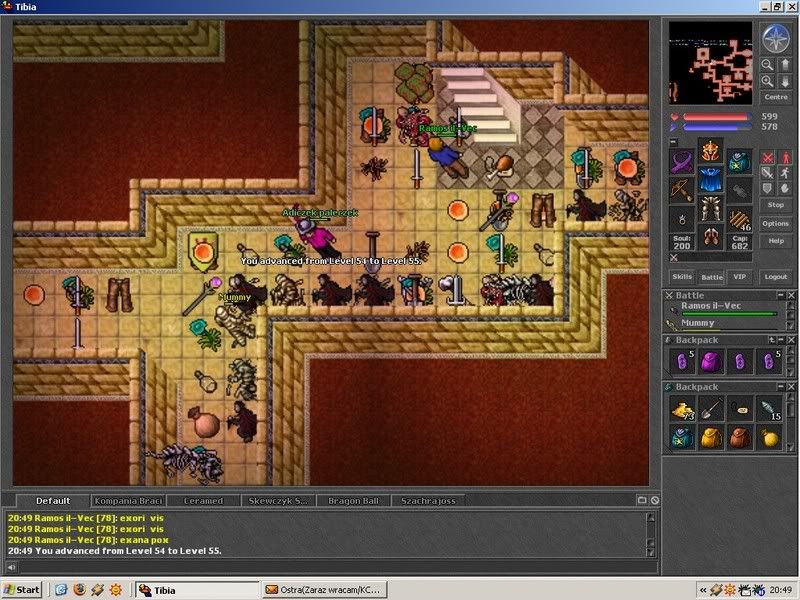The height and width of the screenshot is (600, 800).
Task: Open the Help window
Action: coord(776,241)
